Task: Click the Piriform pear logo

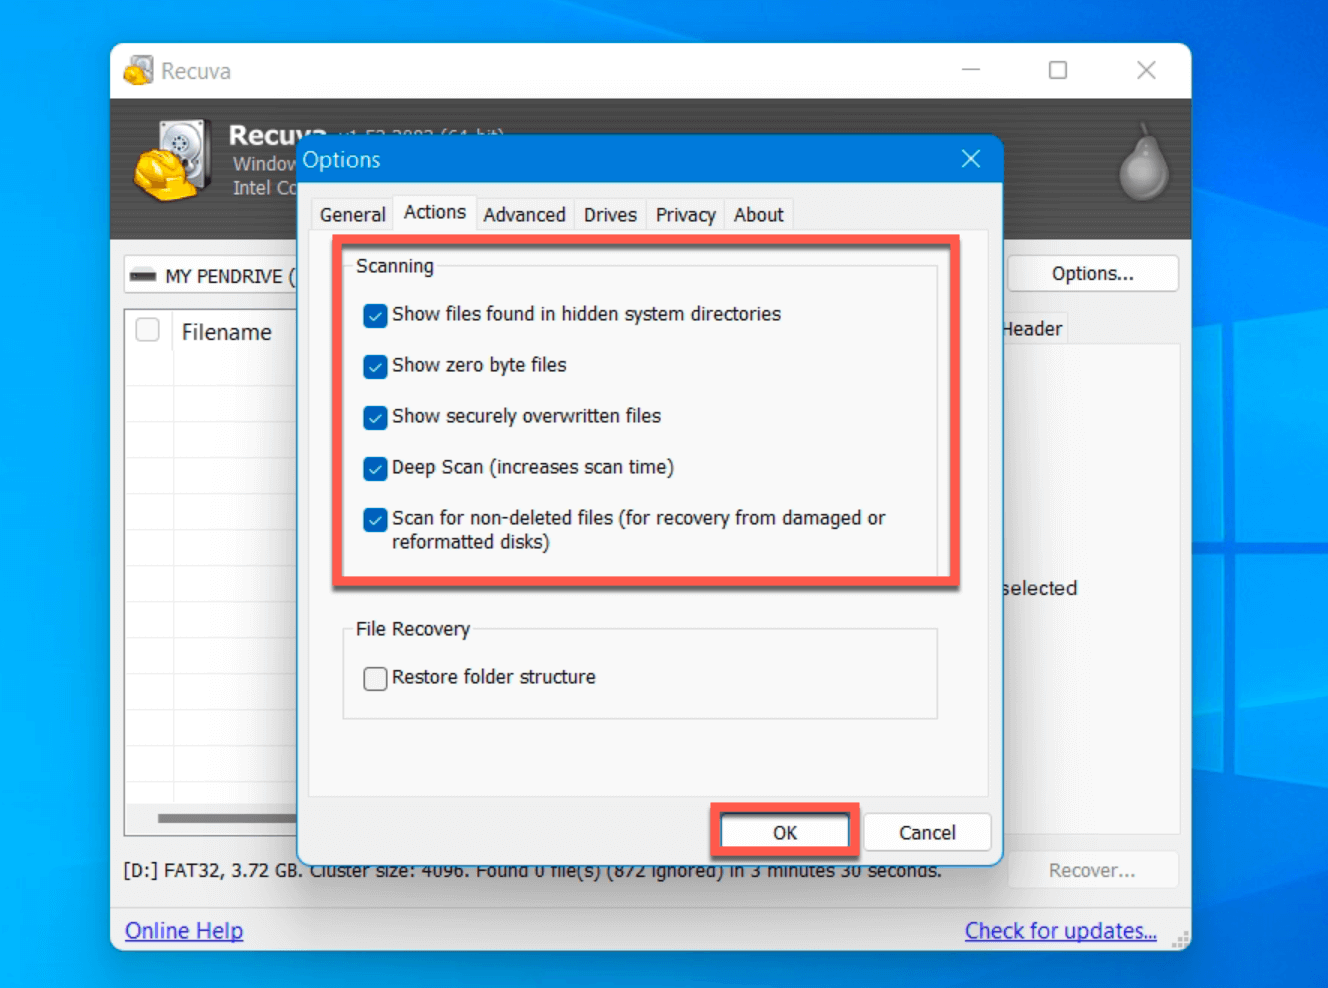Action: (x=1144, y=163)
